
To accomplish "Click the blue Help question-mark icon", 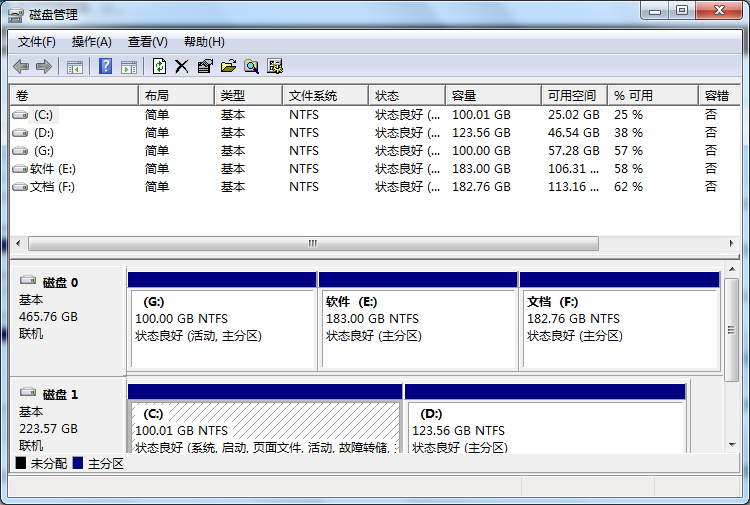I will pyautogui.click(x=105, y=66).
